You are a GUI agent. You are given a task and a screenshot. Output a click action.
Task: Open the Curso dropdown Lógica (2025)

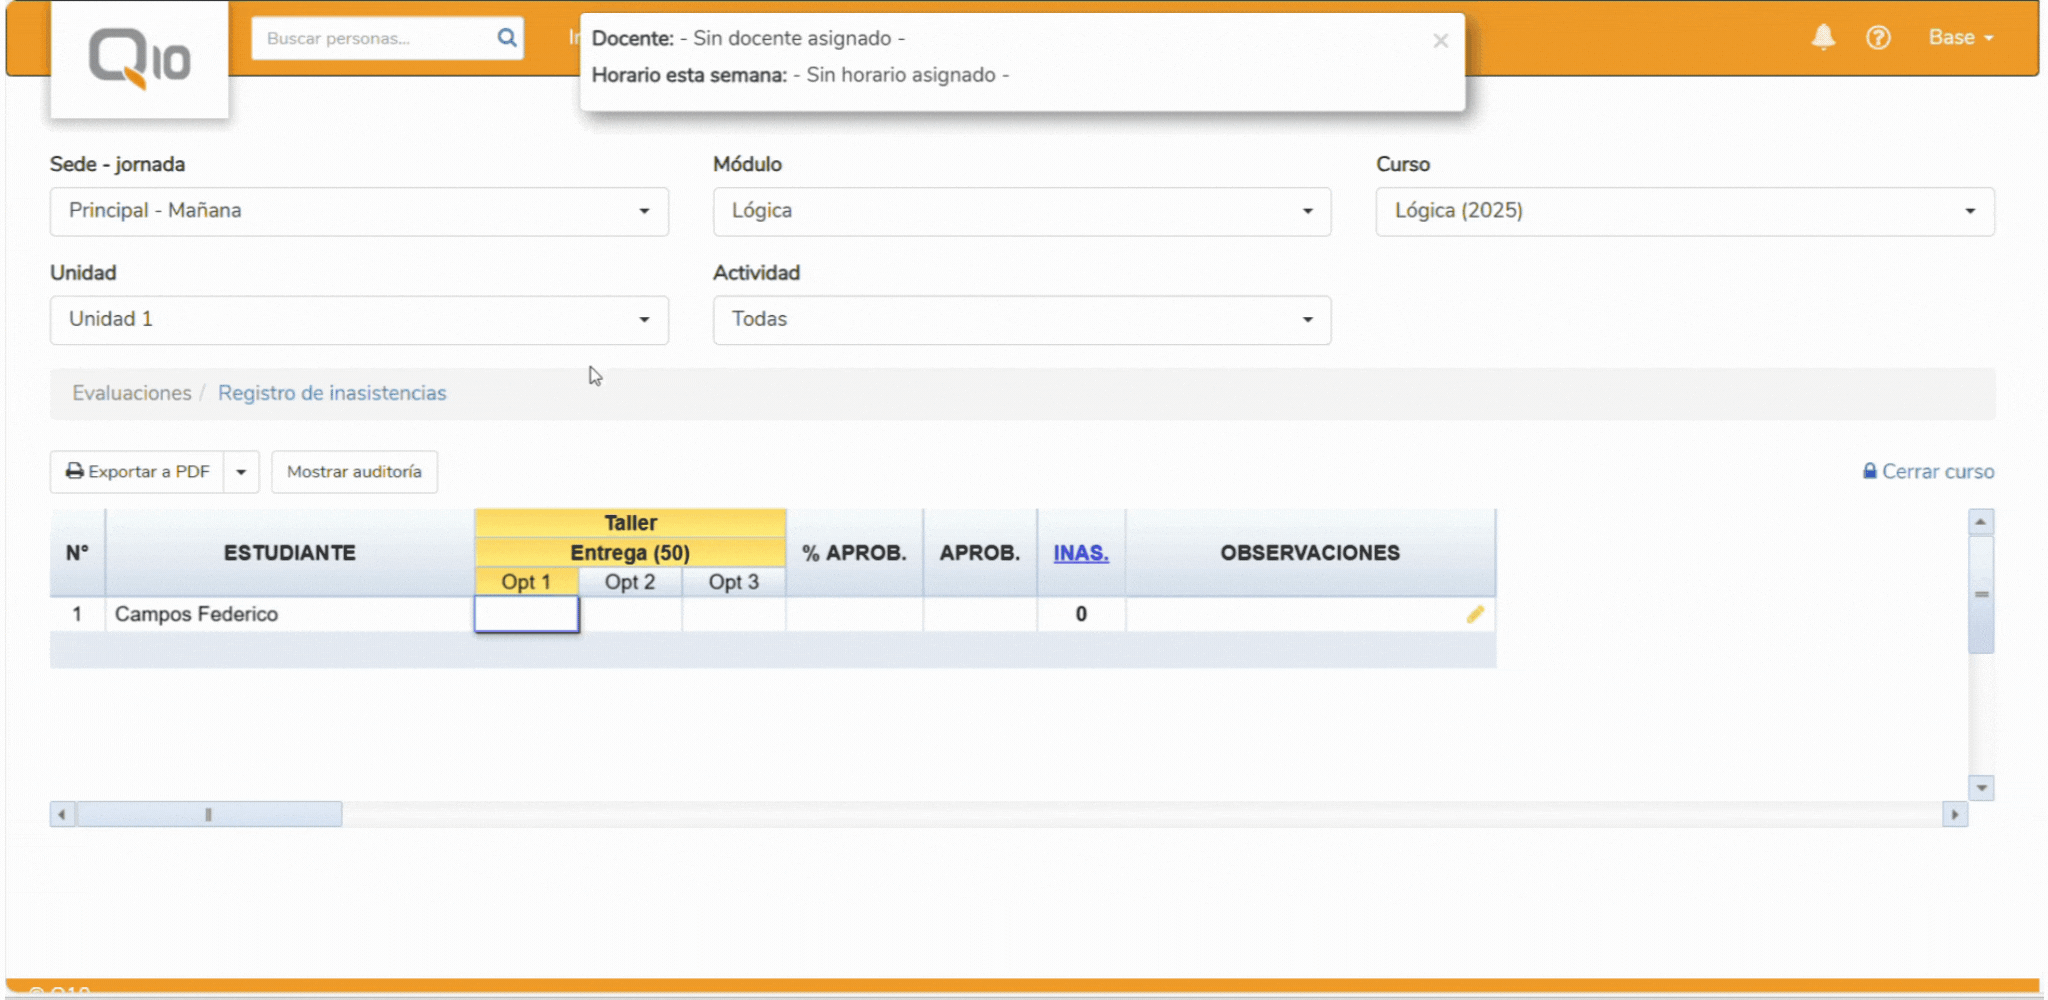pos(1684,211)
